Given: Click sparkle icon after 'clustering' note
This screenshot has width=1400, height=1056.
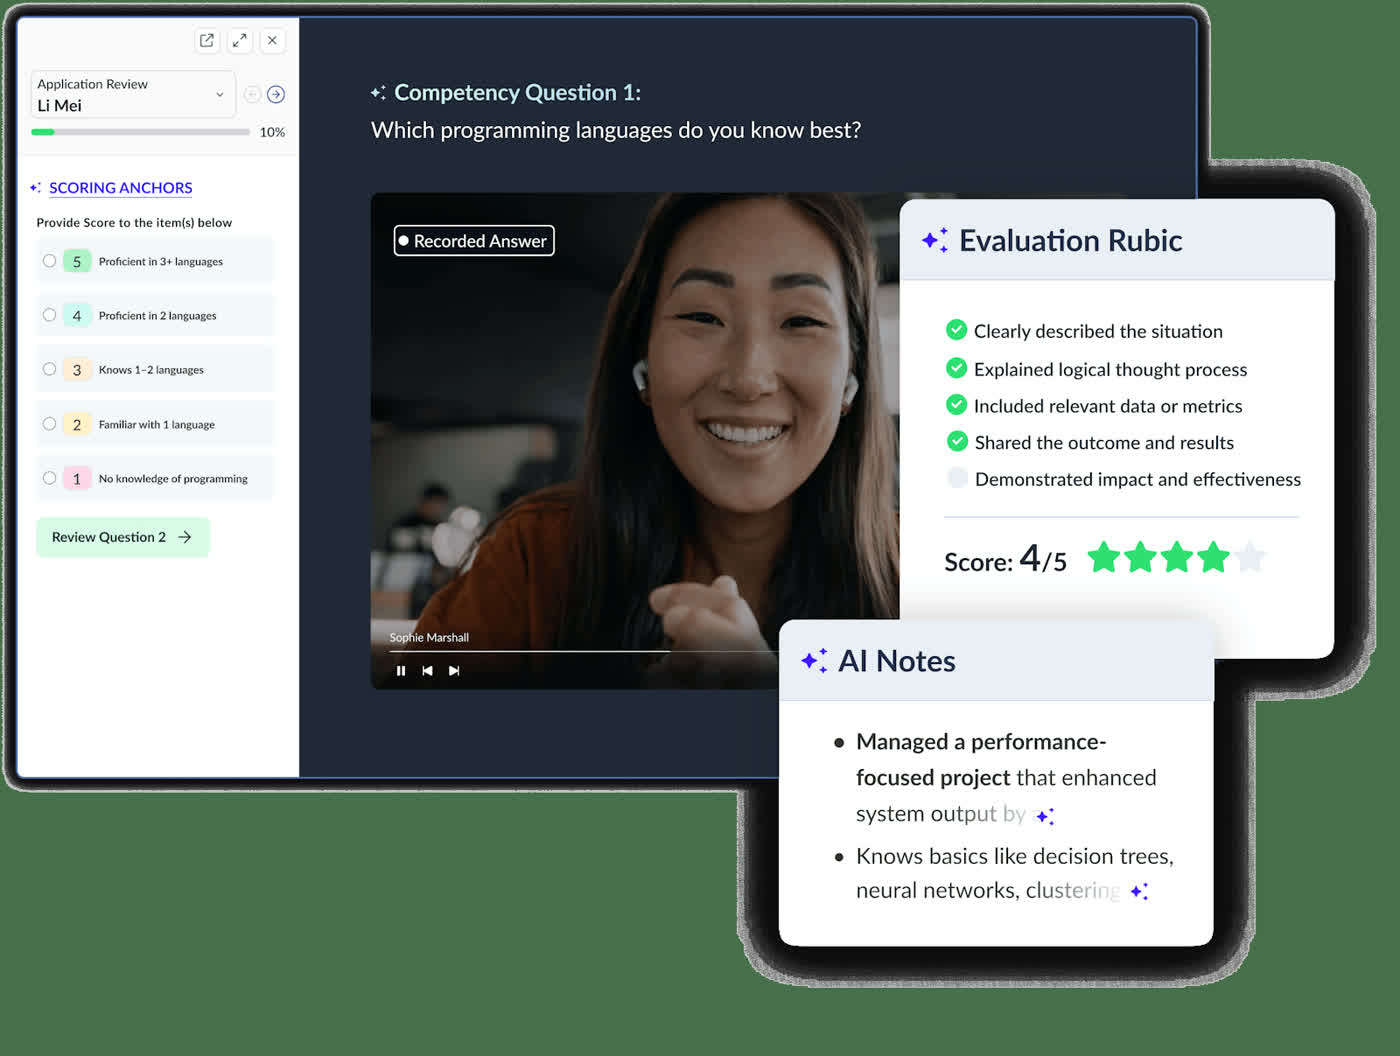Looking at the screenshot, I should (1139, 891).
